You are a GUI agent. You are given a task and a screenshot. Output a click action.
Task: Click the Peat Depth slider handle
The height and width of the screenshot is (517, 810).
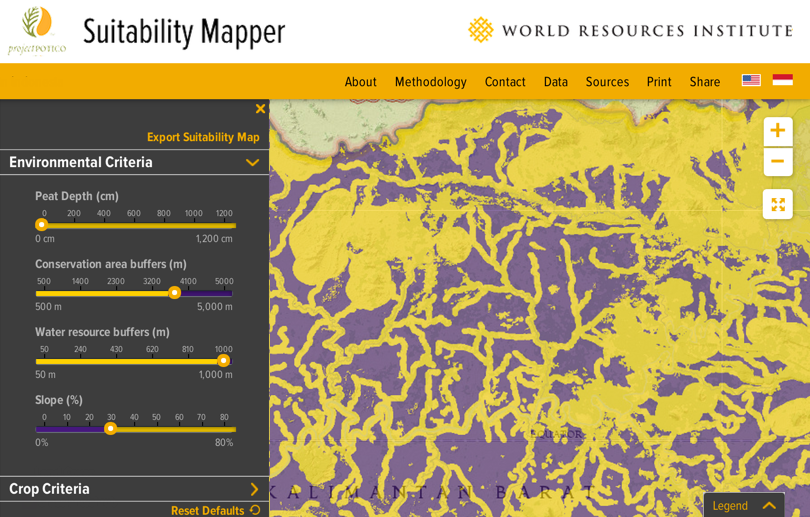(x=42, y=225)
